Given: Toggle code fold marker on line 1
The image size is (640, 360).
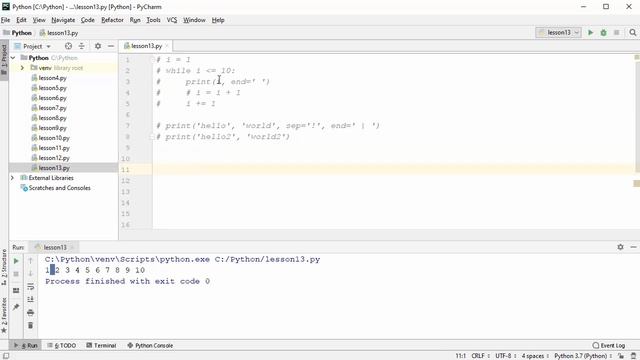Looking at the screenshot, I should (152, 60).
